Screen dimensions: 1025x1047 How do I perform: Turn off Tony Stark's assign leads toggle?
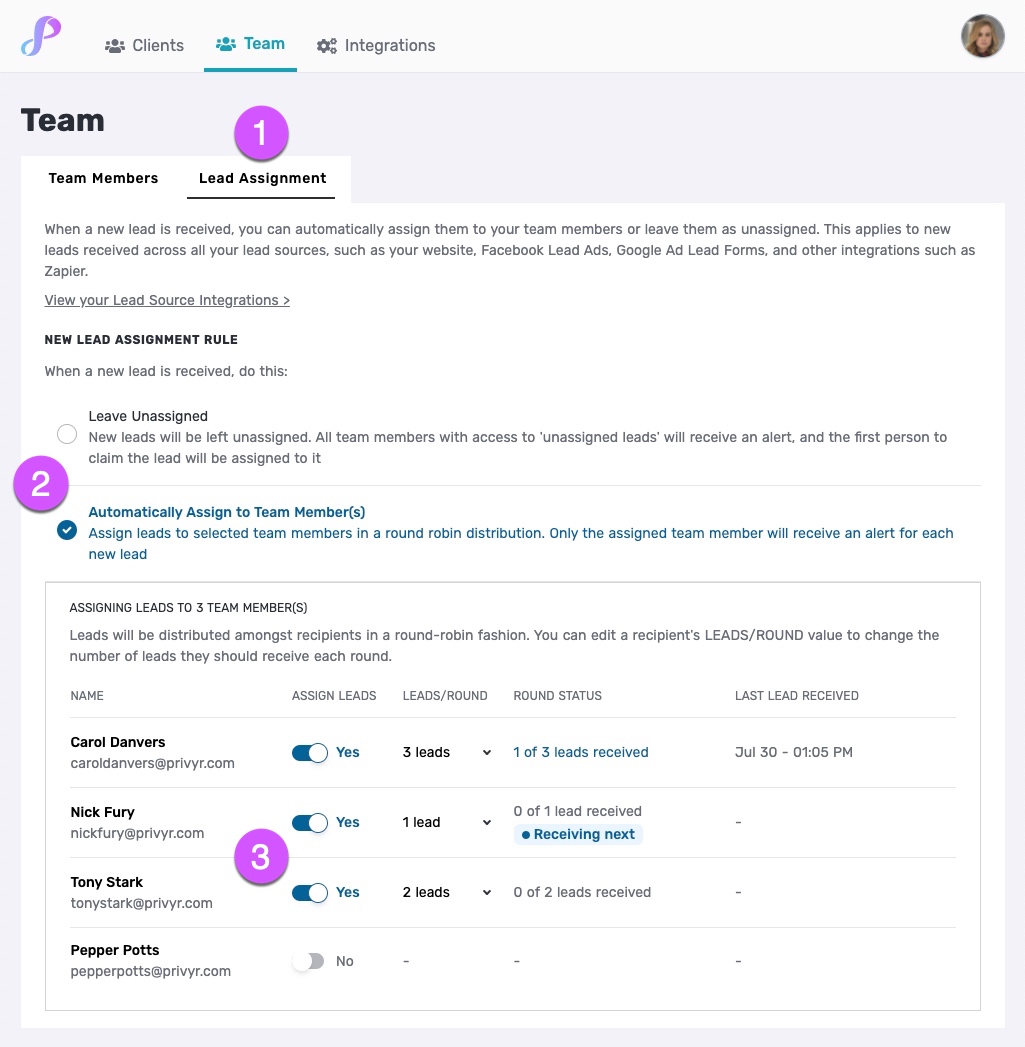(x=309, y=892)
